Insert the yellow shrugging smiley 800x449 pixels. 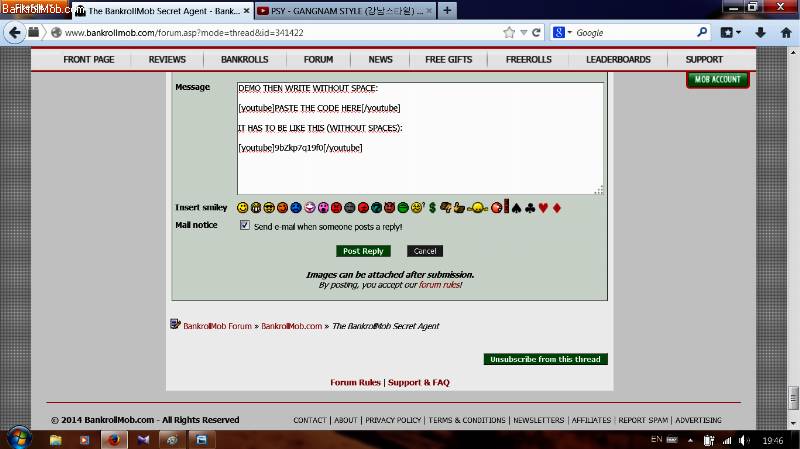point(478,208)
